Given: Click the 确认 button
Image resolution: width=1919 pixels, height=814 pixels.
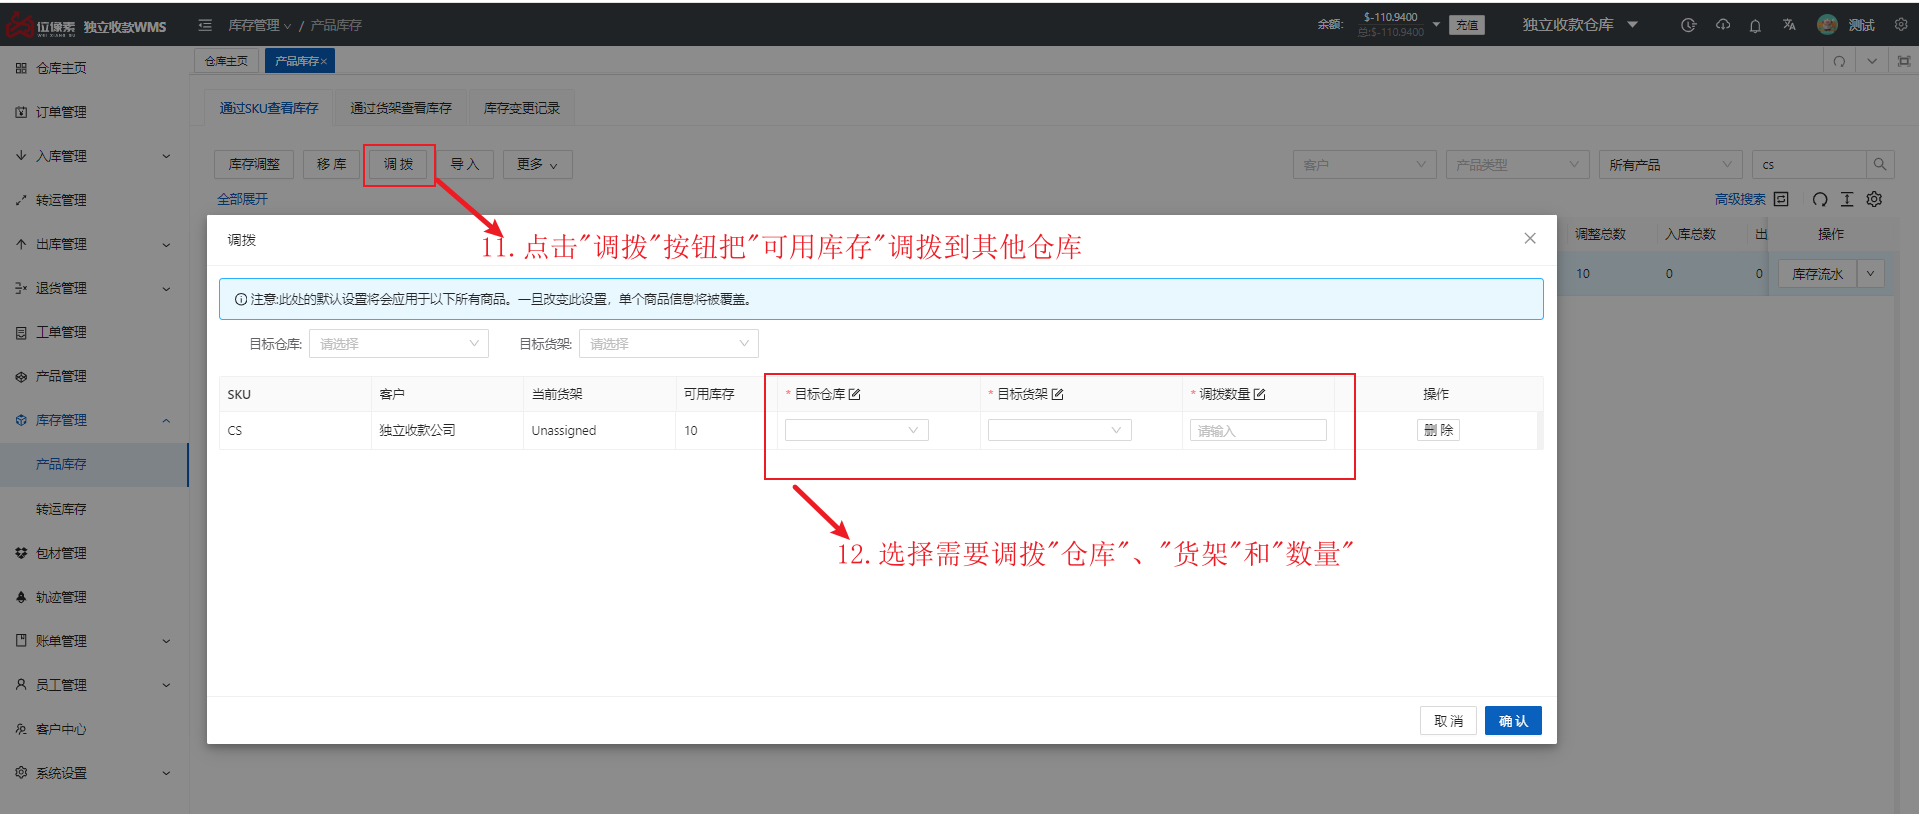Looking at the screenshot, I should [x=1513, y=721].
